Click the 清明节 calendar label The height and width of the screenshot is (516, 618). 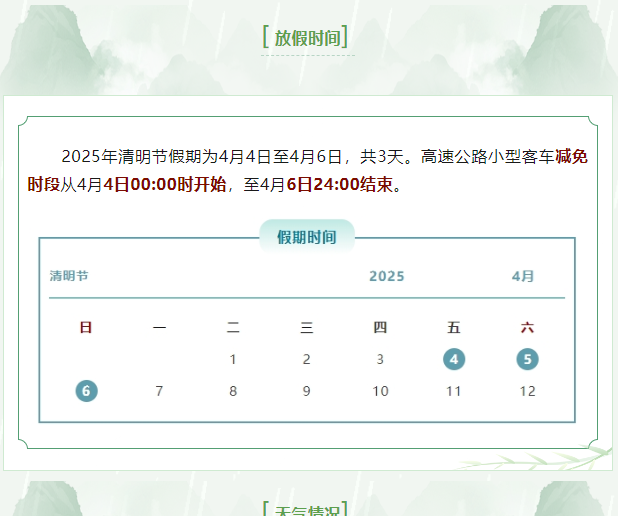[69, 276]
